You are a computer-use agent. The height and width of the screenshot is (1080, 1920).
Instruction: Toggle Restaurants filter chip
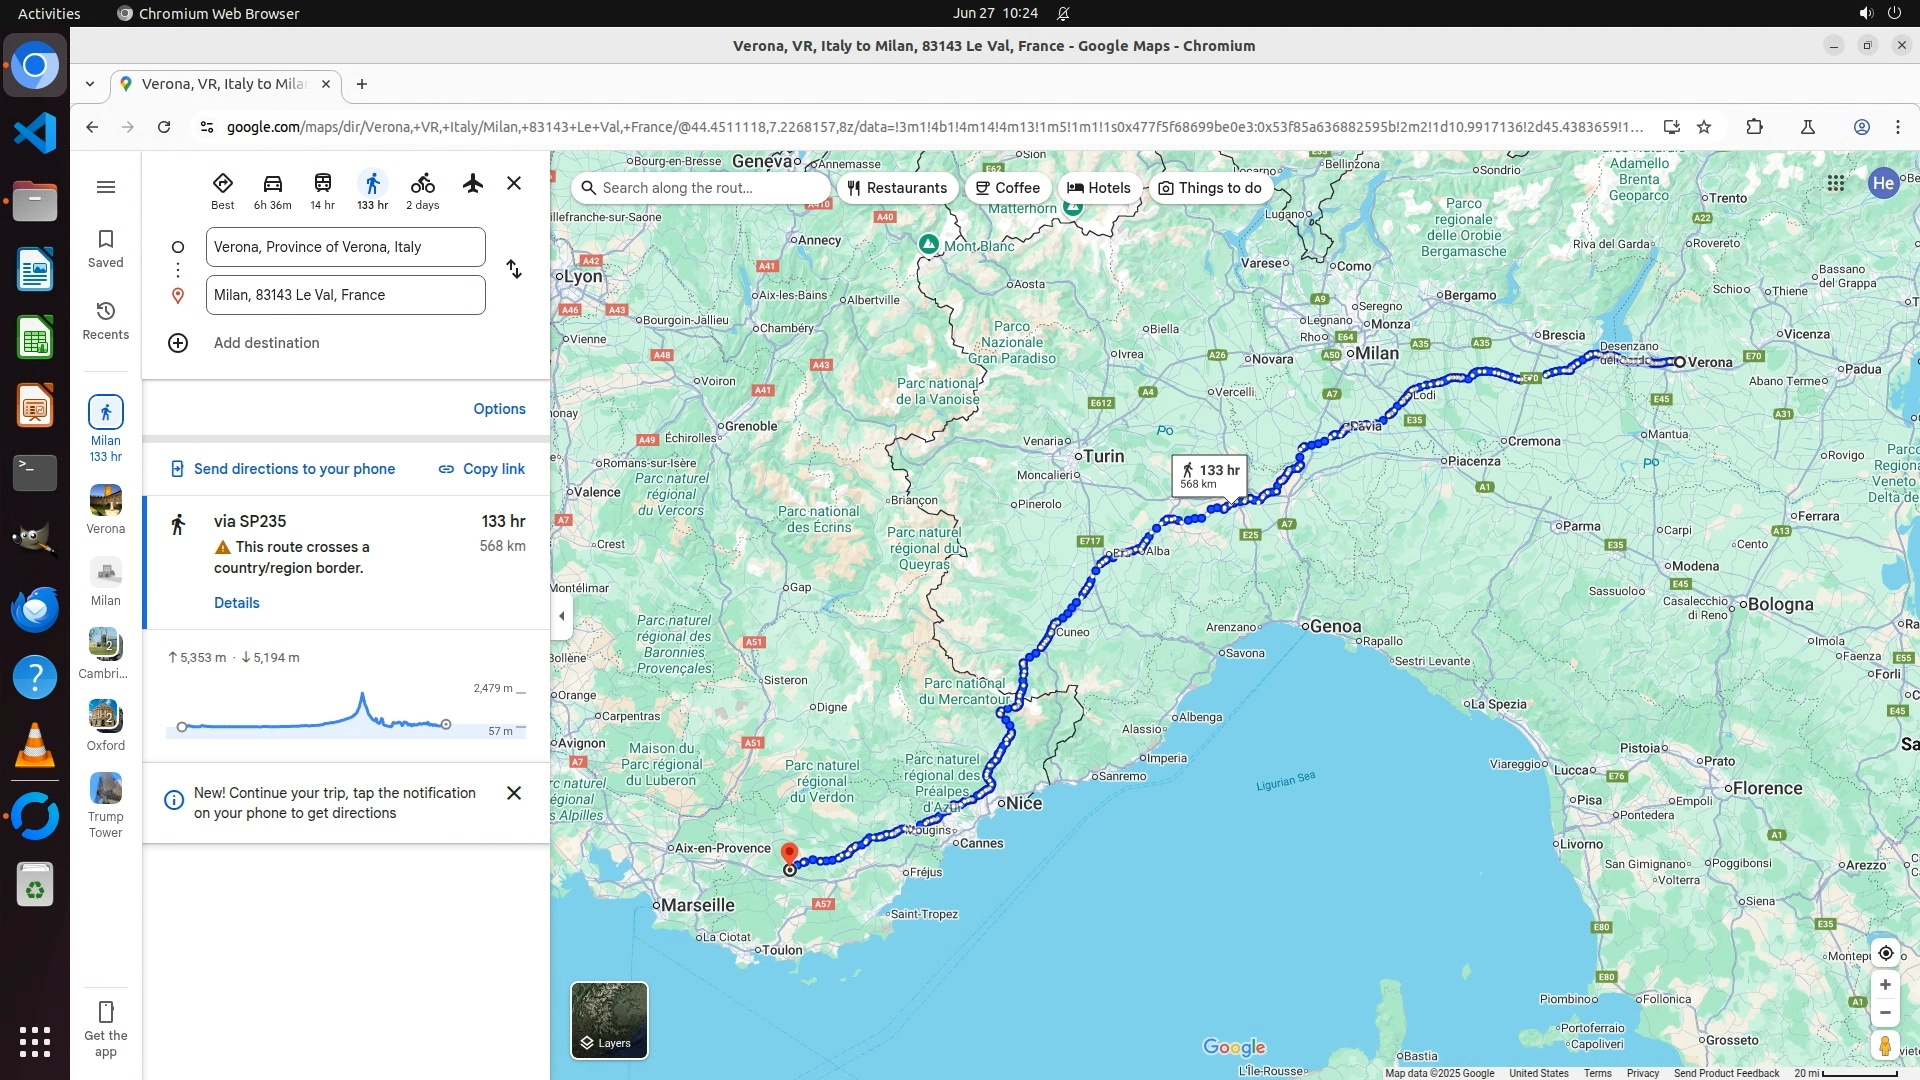[897, 188]
